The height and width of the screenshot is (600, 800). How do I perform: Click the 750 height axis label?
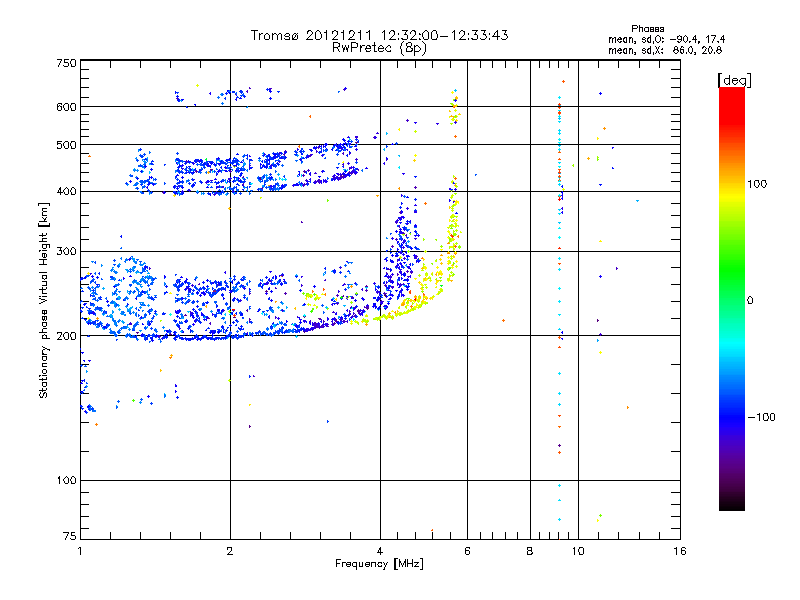coord(66,63)
